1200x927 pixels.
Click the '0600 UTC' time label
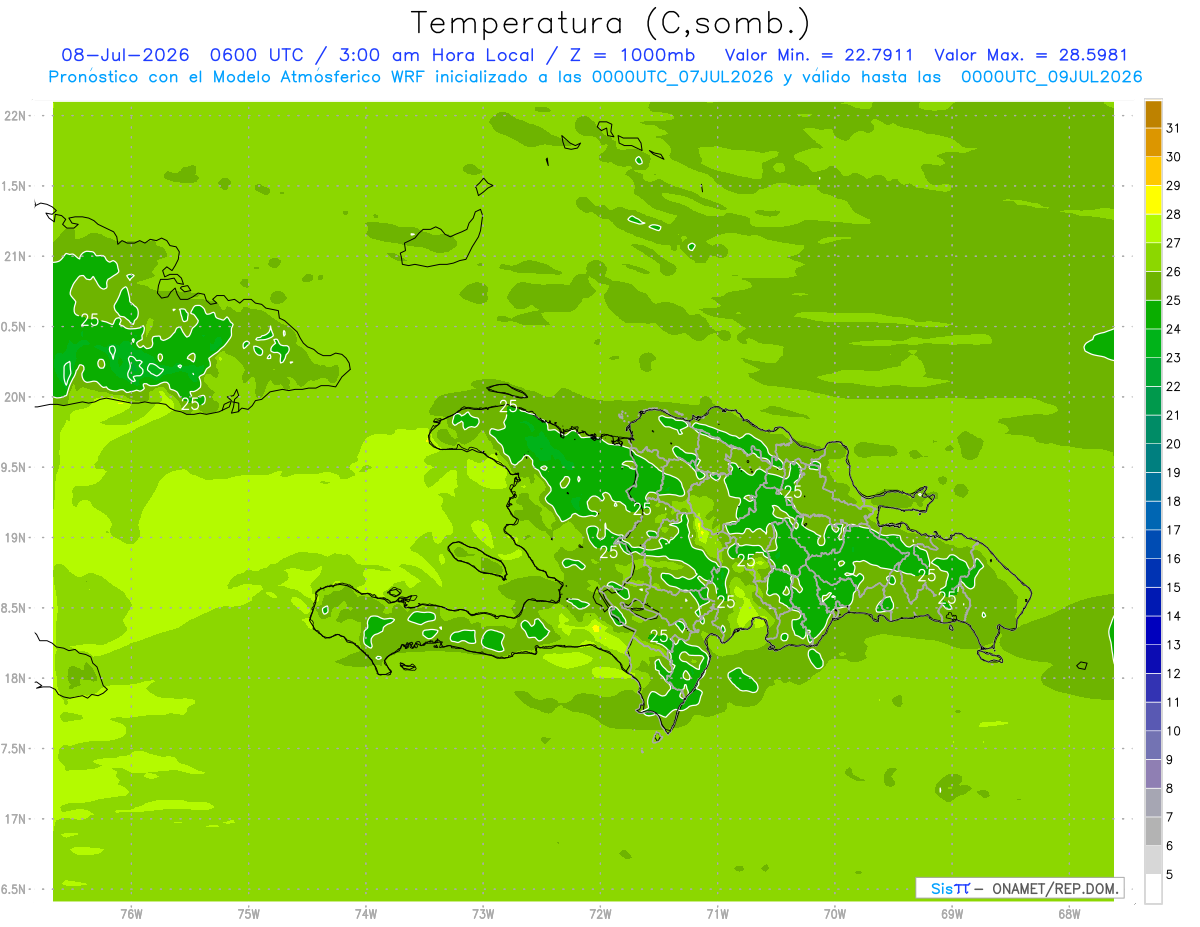click(x=257, y=55)
